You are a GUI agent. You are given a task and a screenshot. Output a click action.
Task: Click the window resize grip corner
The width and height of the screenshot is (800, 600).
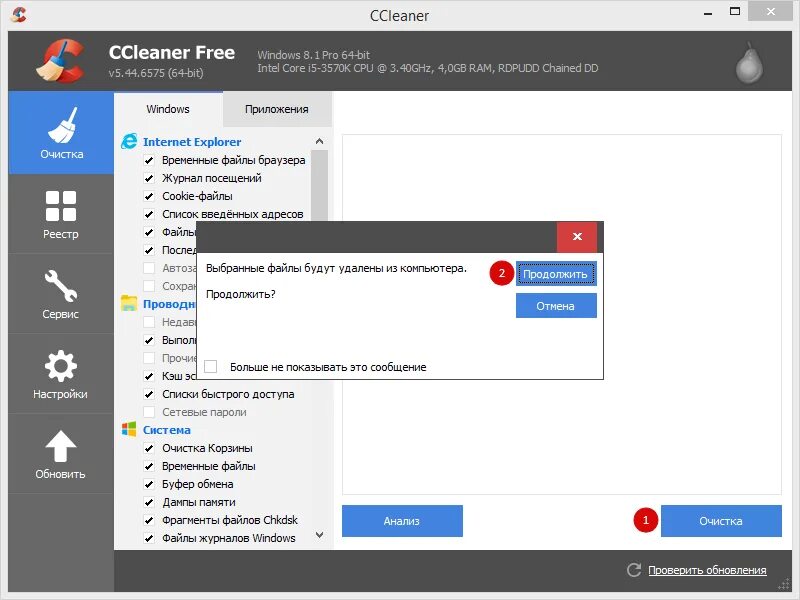784,584
